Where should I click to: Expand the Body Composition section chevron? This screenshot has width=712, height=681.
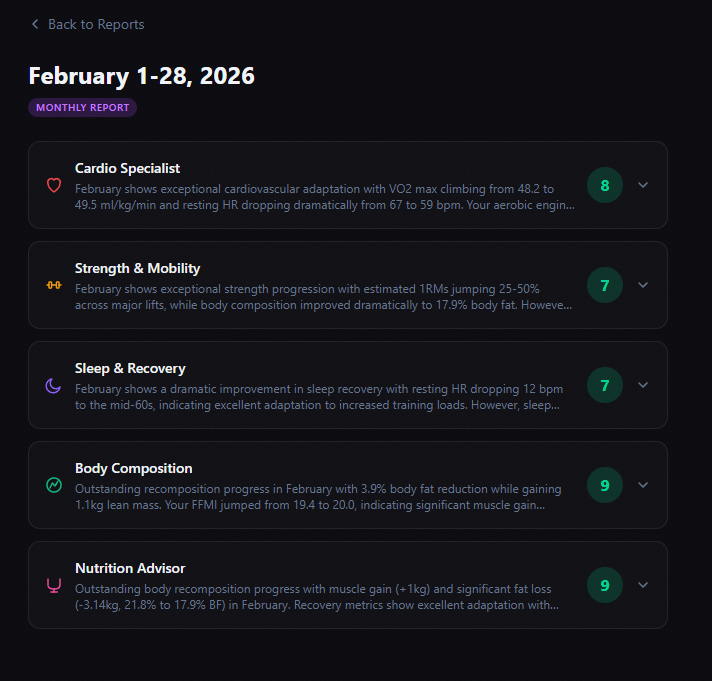click(x=643, y=485)
